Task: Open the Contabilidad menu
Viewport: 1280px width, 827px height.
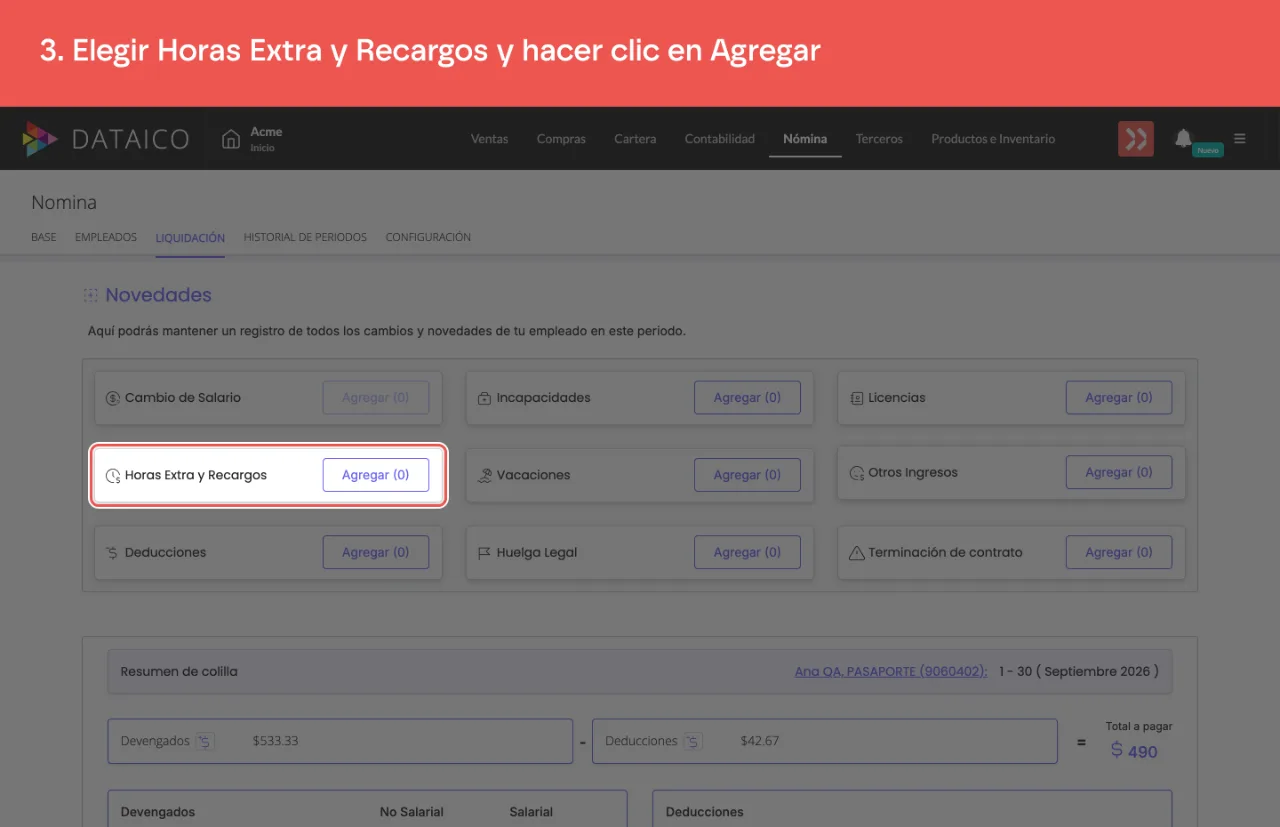Action: tap(720, 139)
